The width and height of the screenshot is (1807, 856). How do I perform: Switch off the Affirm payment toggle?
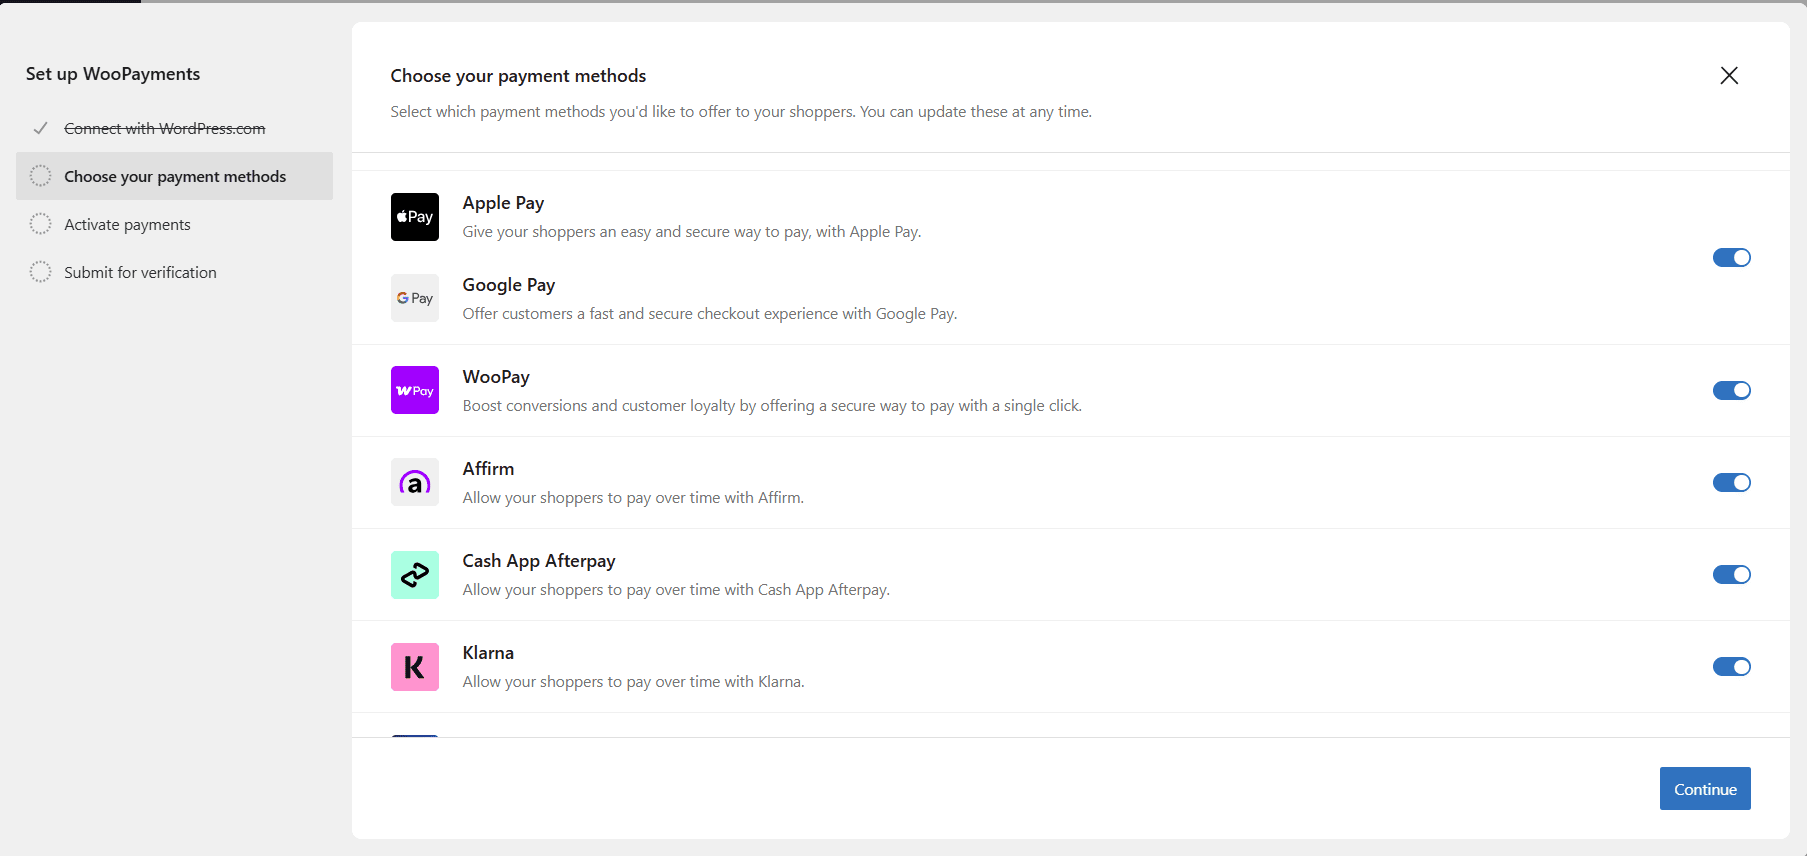coord(1731,482)
